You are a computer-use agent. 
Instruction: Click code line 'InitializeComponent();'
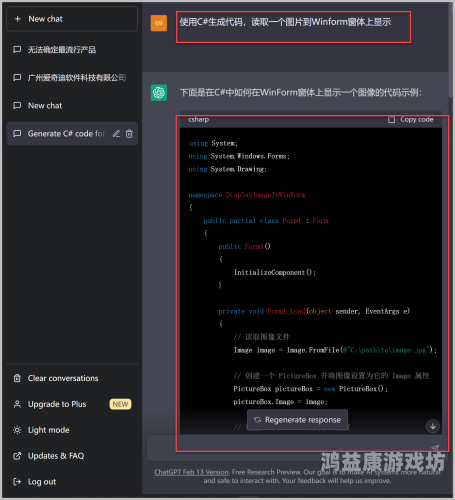pos(275,273)
